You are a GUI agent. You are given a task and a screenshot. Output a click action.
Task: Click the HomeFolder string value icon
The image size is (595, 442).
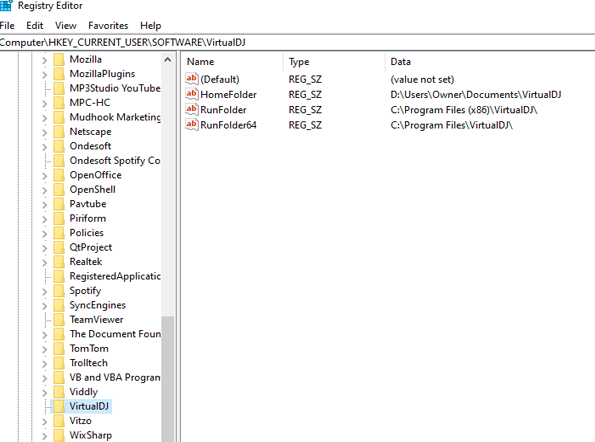point(192,94)
